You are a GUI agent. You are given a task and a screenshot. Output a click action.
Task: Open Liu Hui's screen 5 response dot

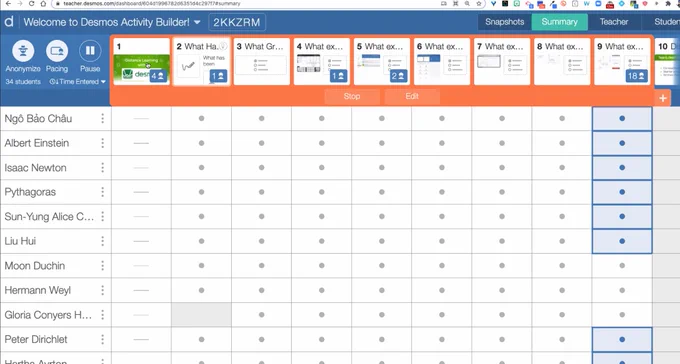point(382,241)
